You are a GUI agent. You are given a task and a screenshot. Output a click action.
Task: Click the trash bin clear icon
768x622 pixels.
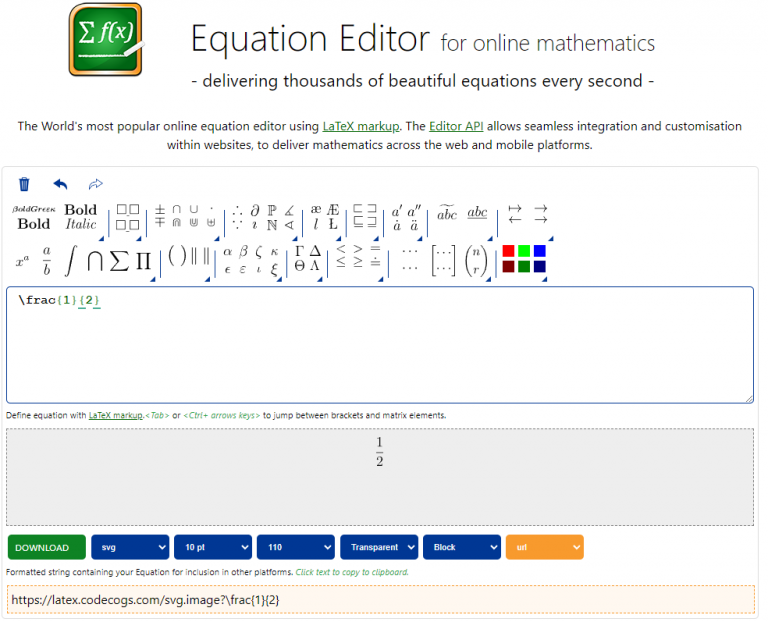(24, 185)
